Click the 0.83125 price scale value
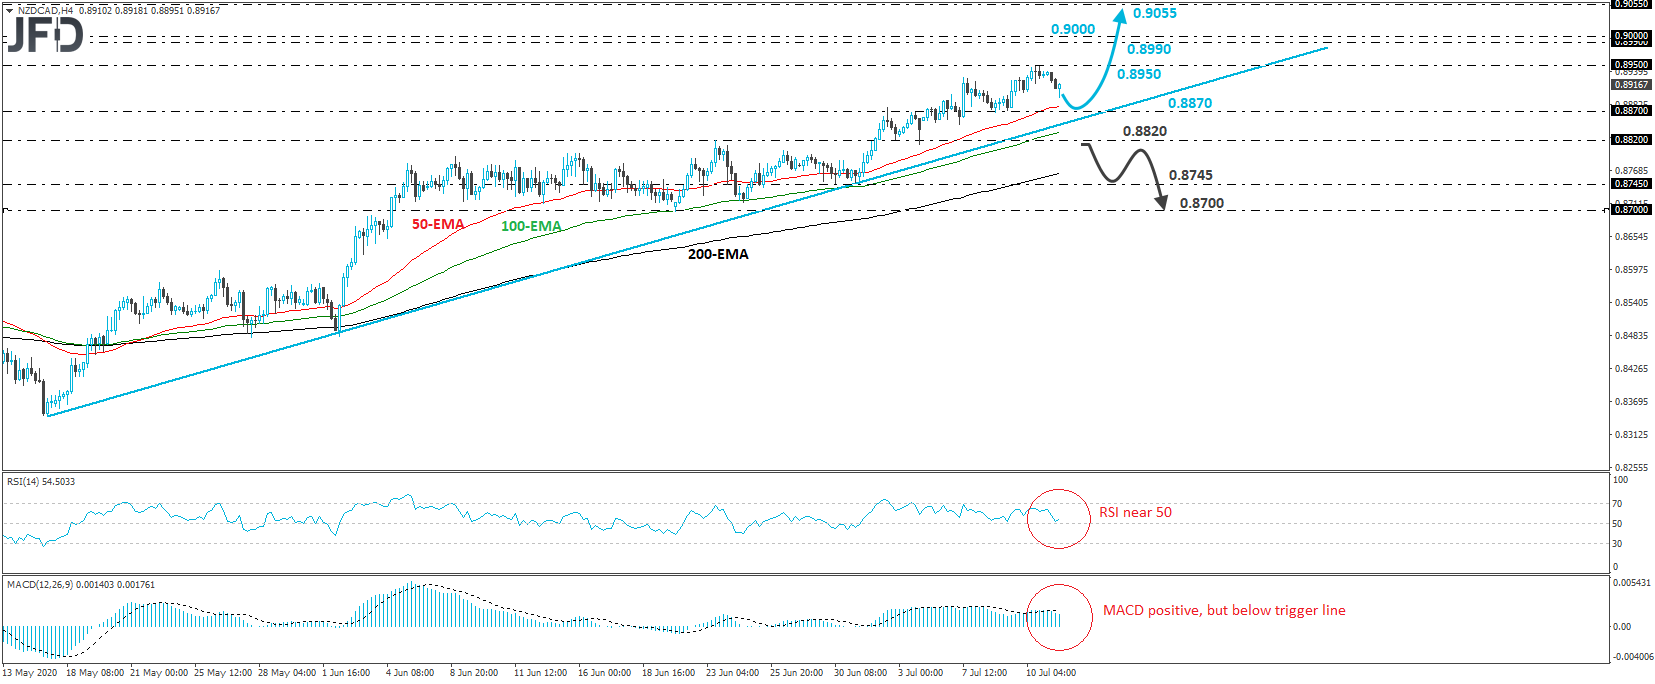The image size is (1655, 684). [1631, 435]
